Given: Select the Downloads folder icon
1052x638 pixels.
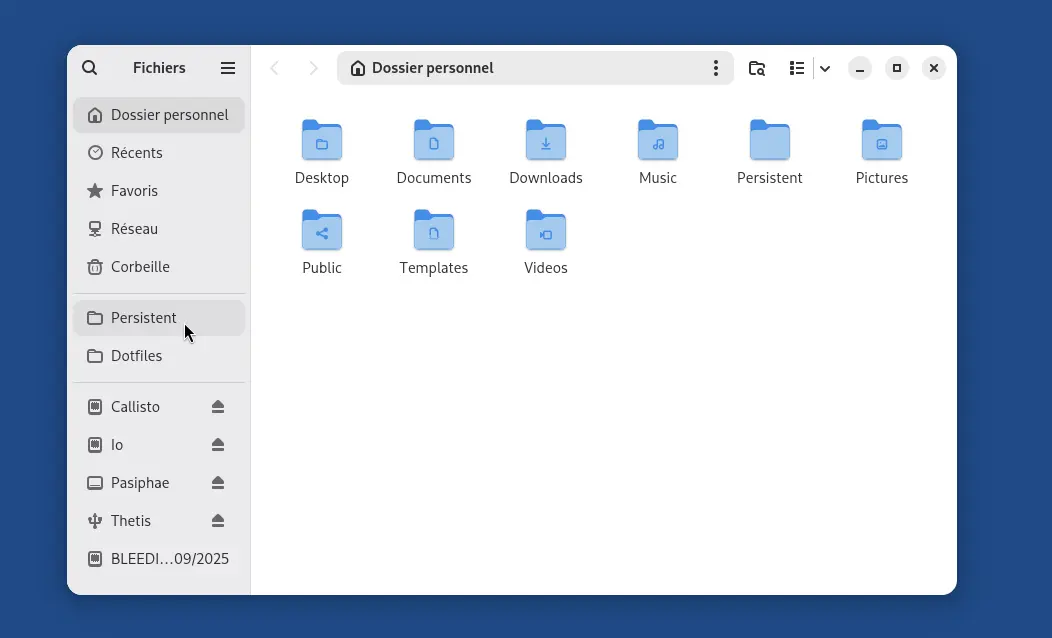Looking at the screenshot, I should tap(546, 140).
